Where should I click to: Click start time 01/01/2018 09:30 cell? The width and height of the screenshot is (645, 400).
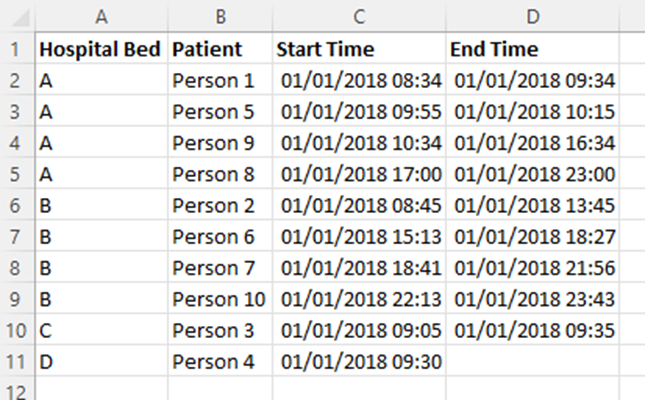tap(361, 361)
